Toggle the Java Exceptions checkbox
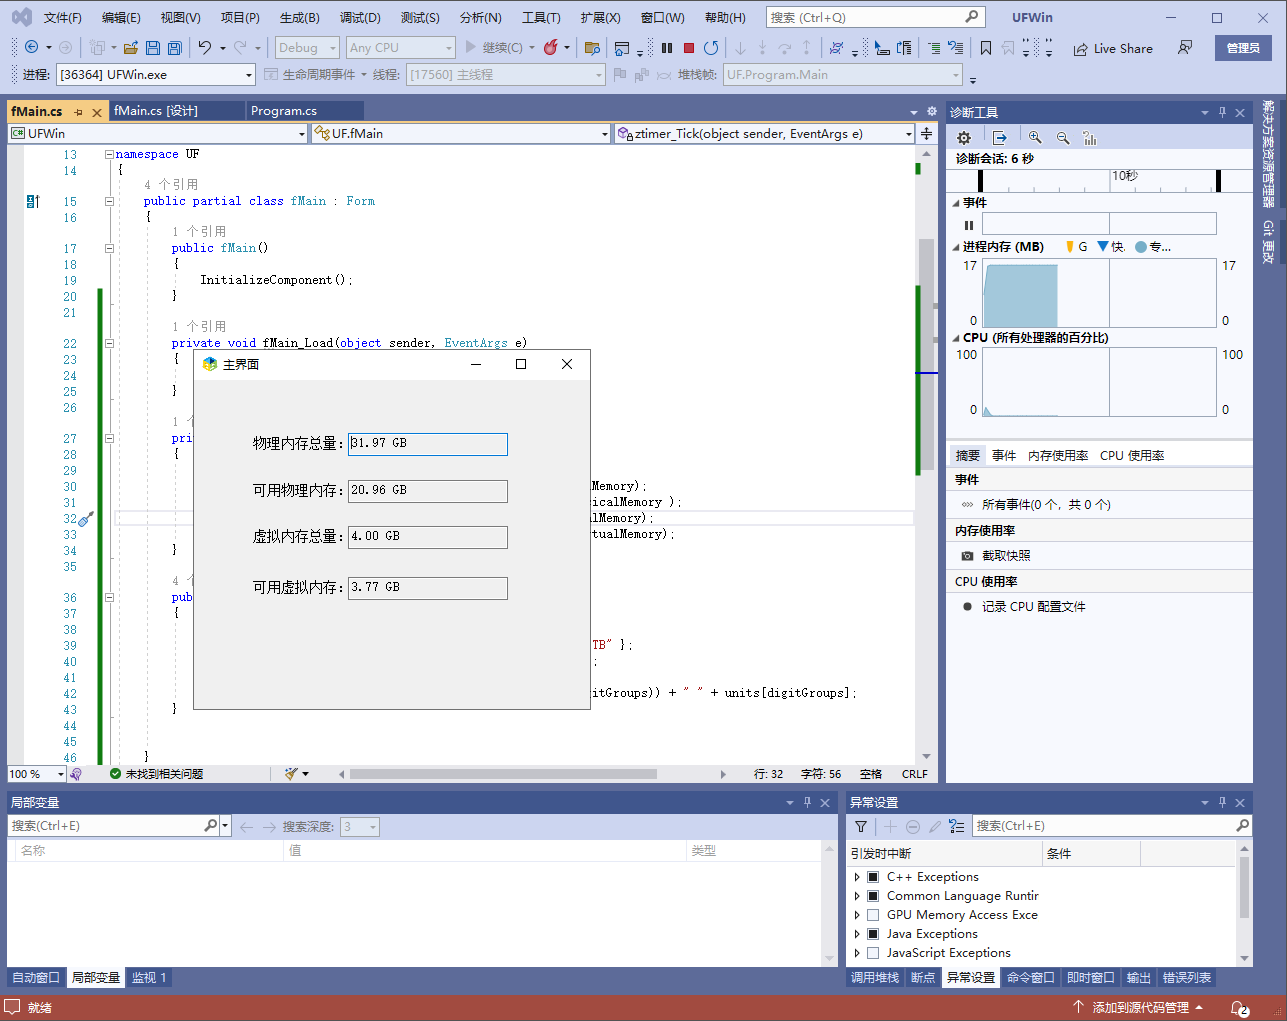 [873, 934]
